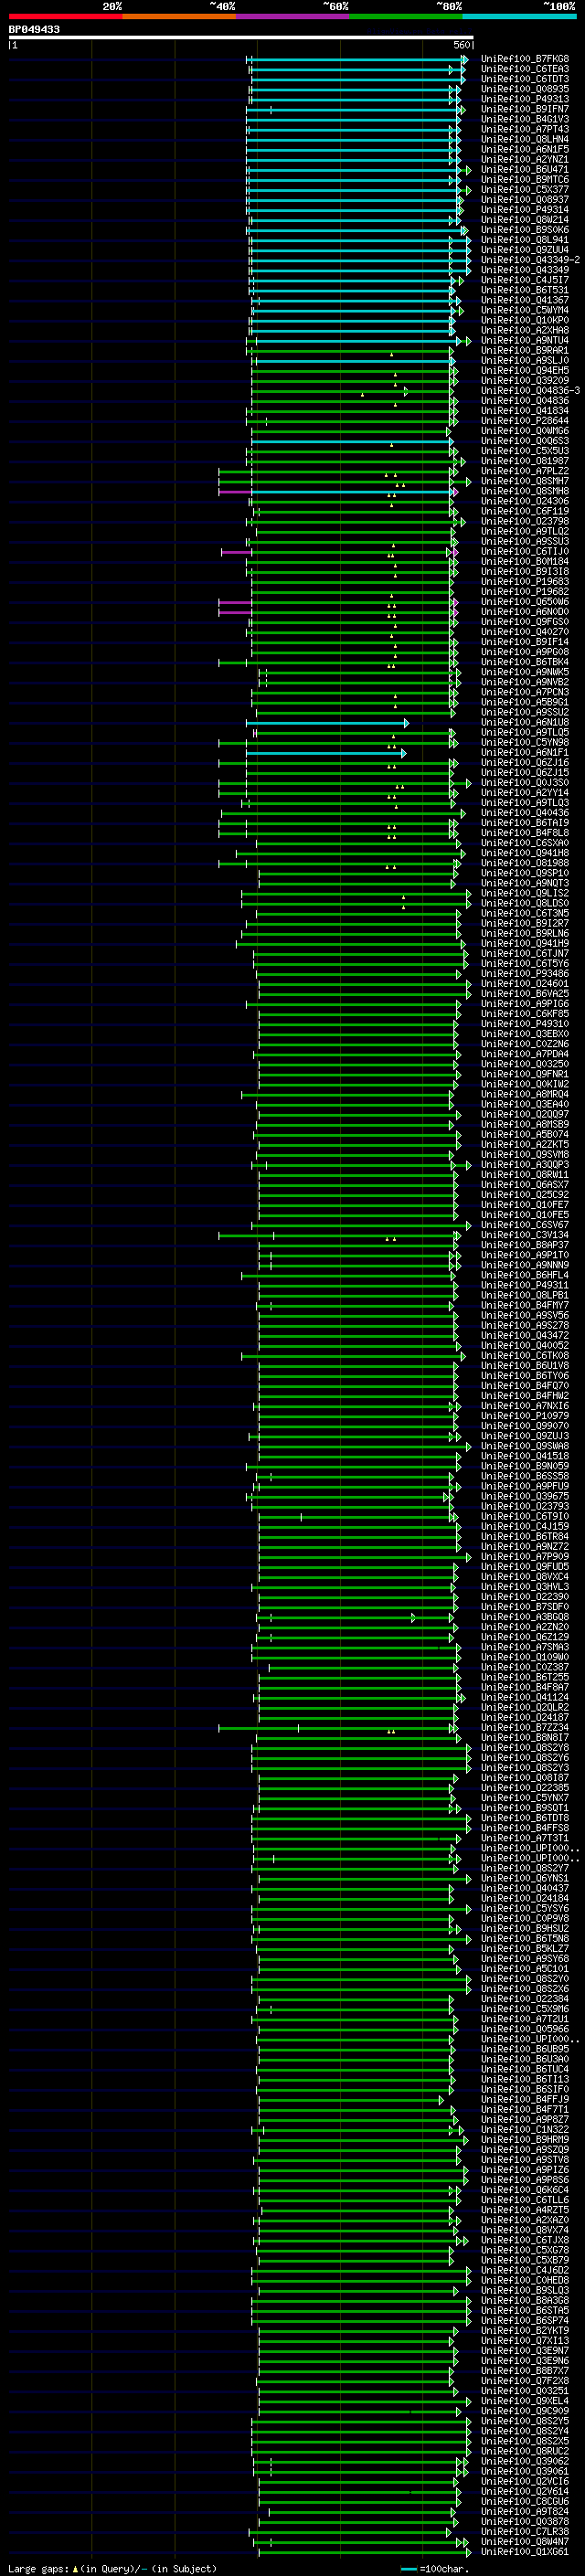Viewport: 585px width, 2576px height.
Task: Click the orange ~40% identity legend segment
Action: coord(180,16)
